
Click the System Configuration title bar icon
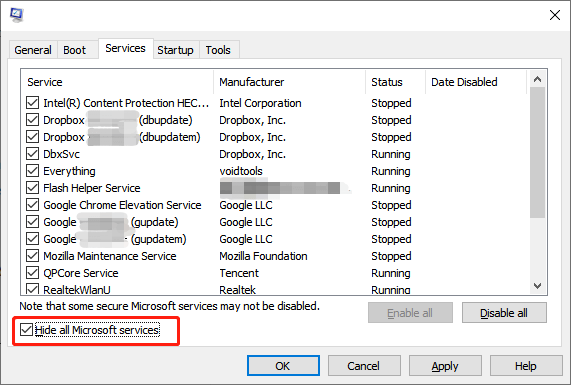pos(16,15)
